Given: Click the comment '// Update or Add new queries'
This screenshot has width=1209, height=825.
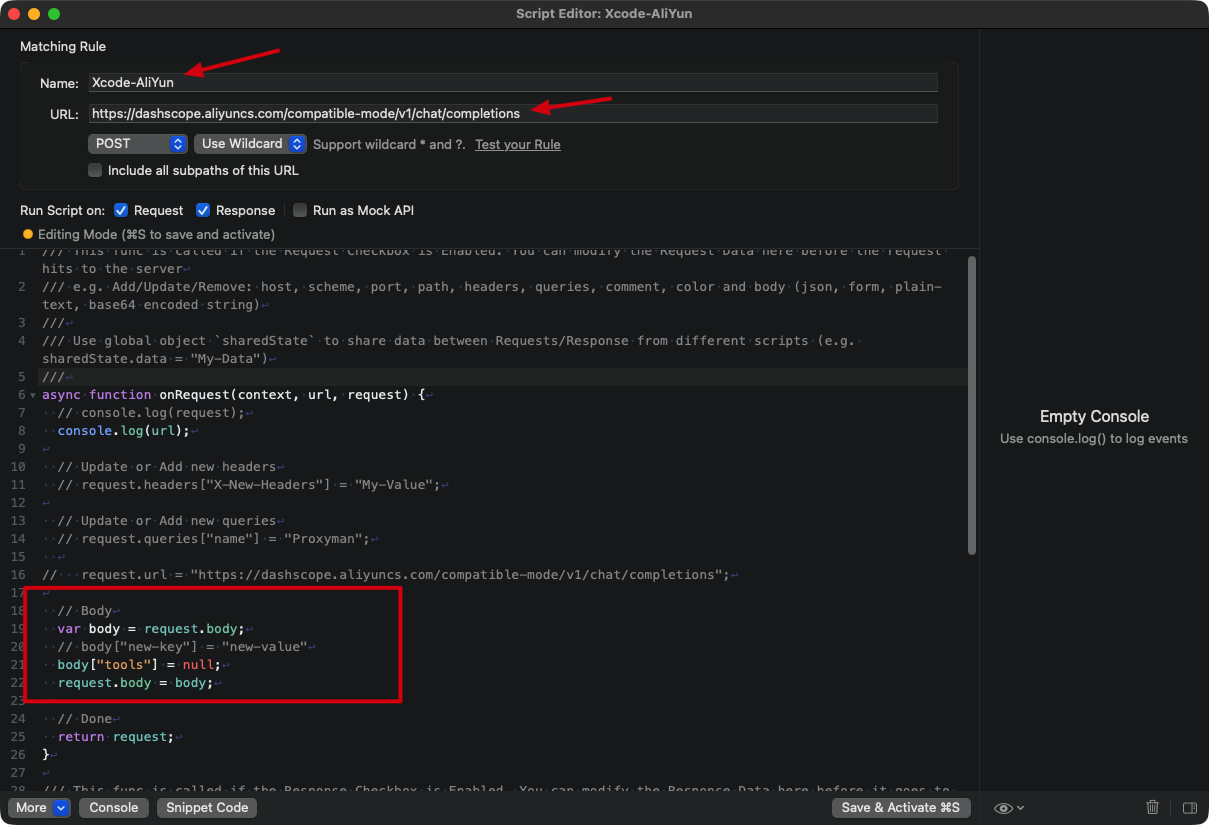Looking at the screenshot, I should [x=166, y=520].
